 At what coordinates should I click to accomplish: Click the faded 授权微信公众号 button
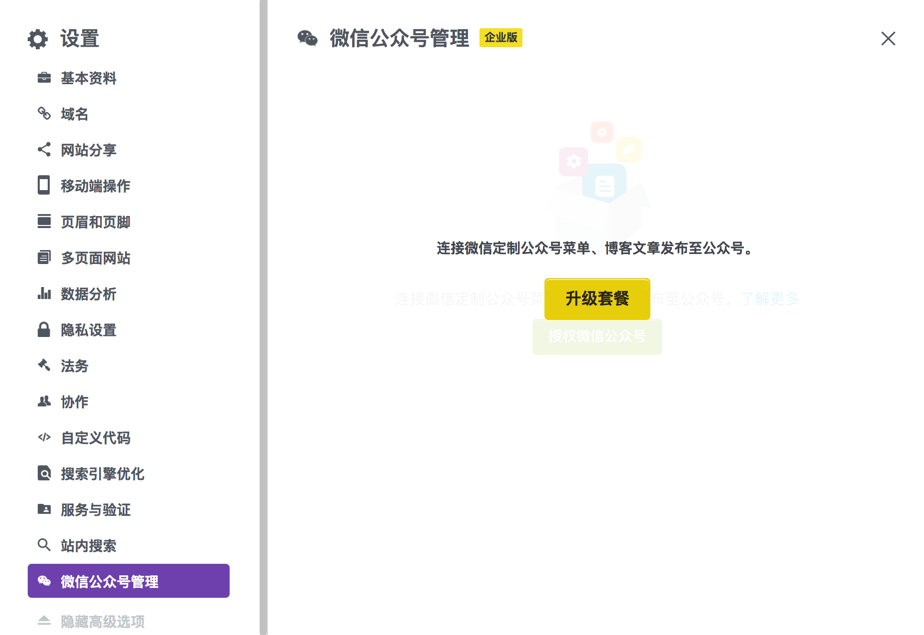click(x=597, y=336)
